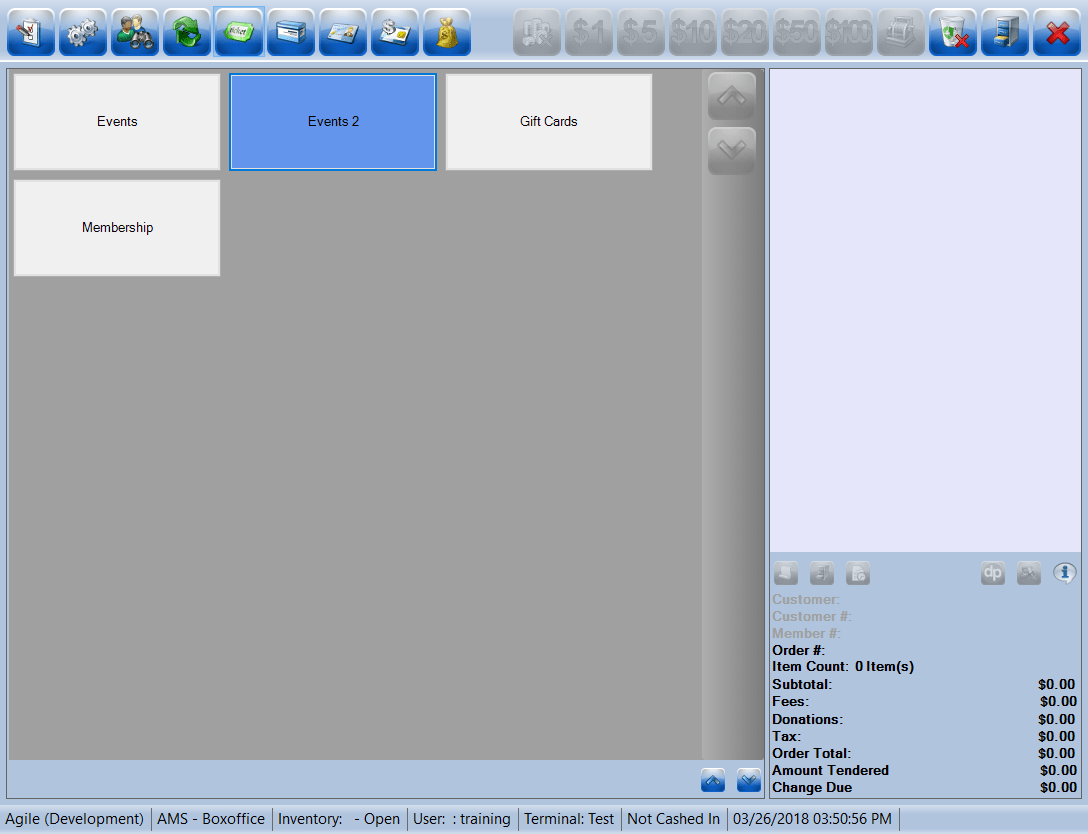
Task: Clear order using recycle bin icon
Action: click(953, 32)
